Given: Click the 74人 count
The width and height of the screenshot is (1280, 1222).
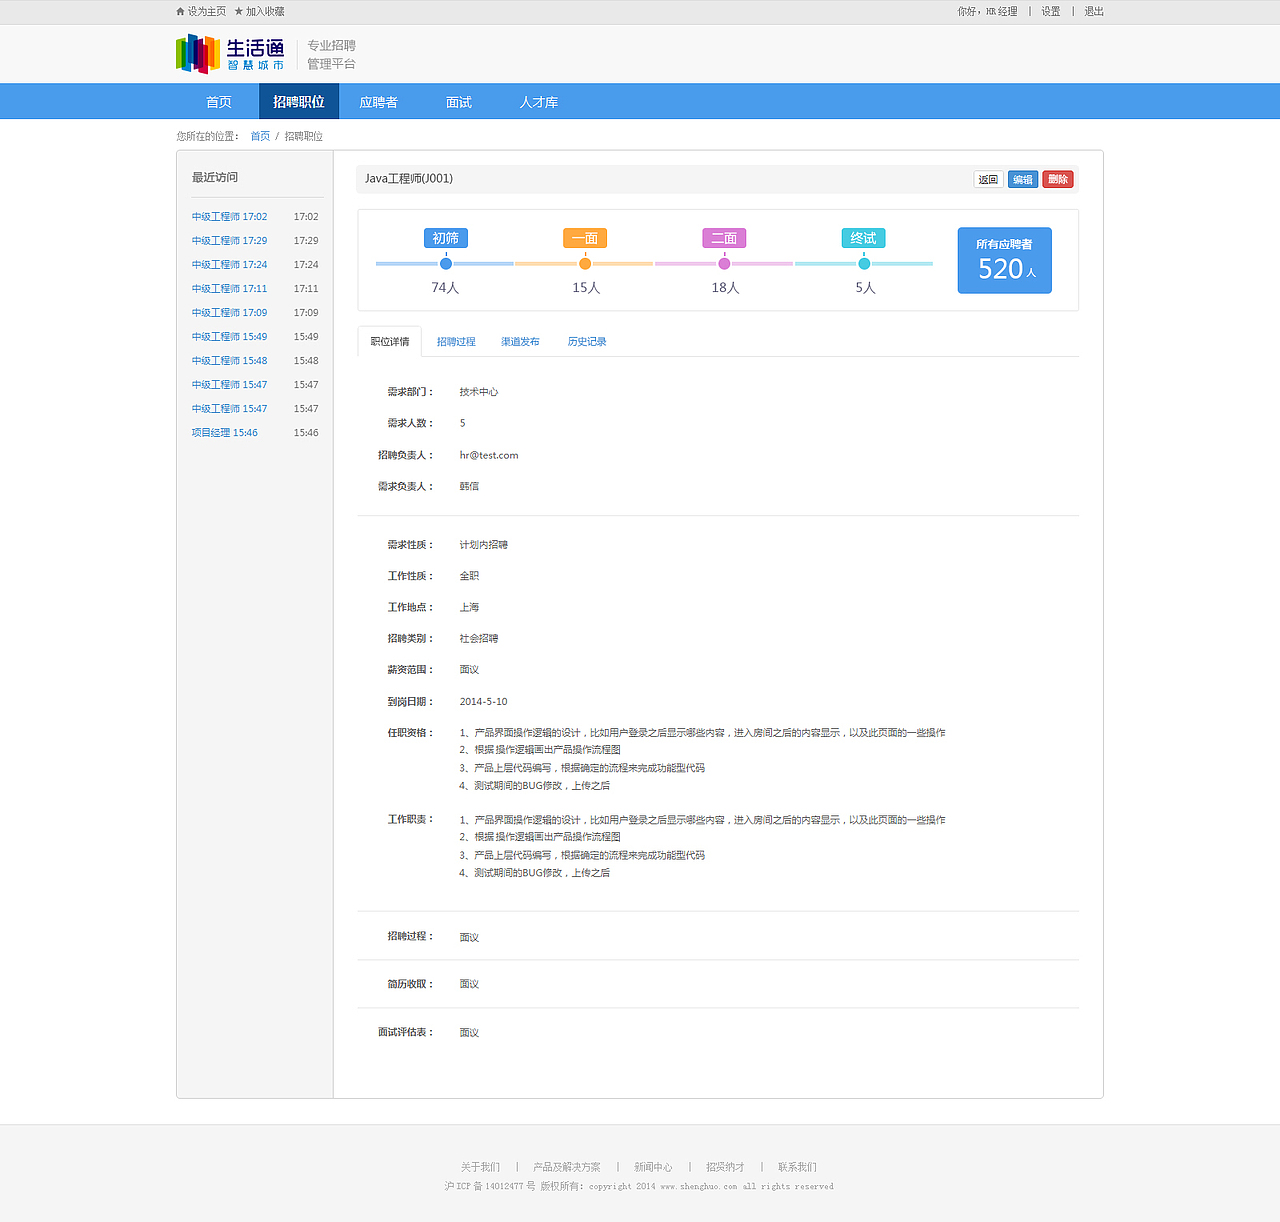Looking at the screenshot, I should coord(446,288).
